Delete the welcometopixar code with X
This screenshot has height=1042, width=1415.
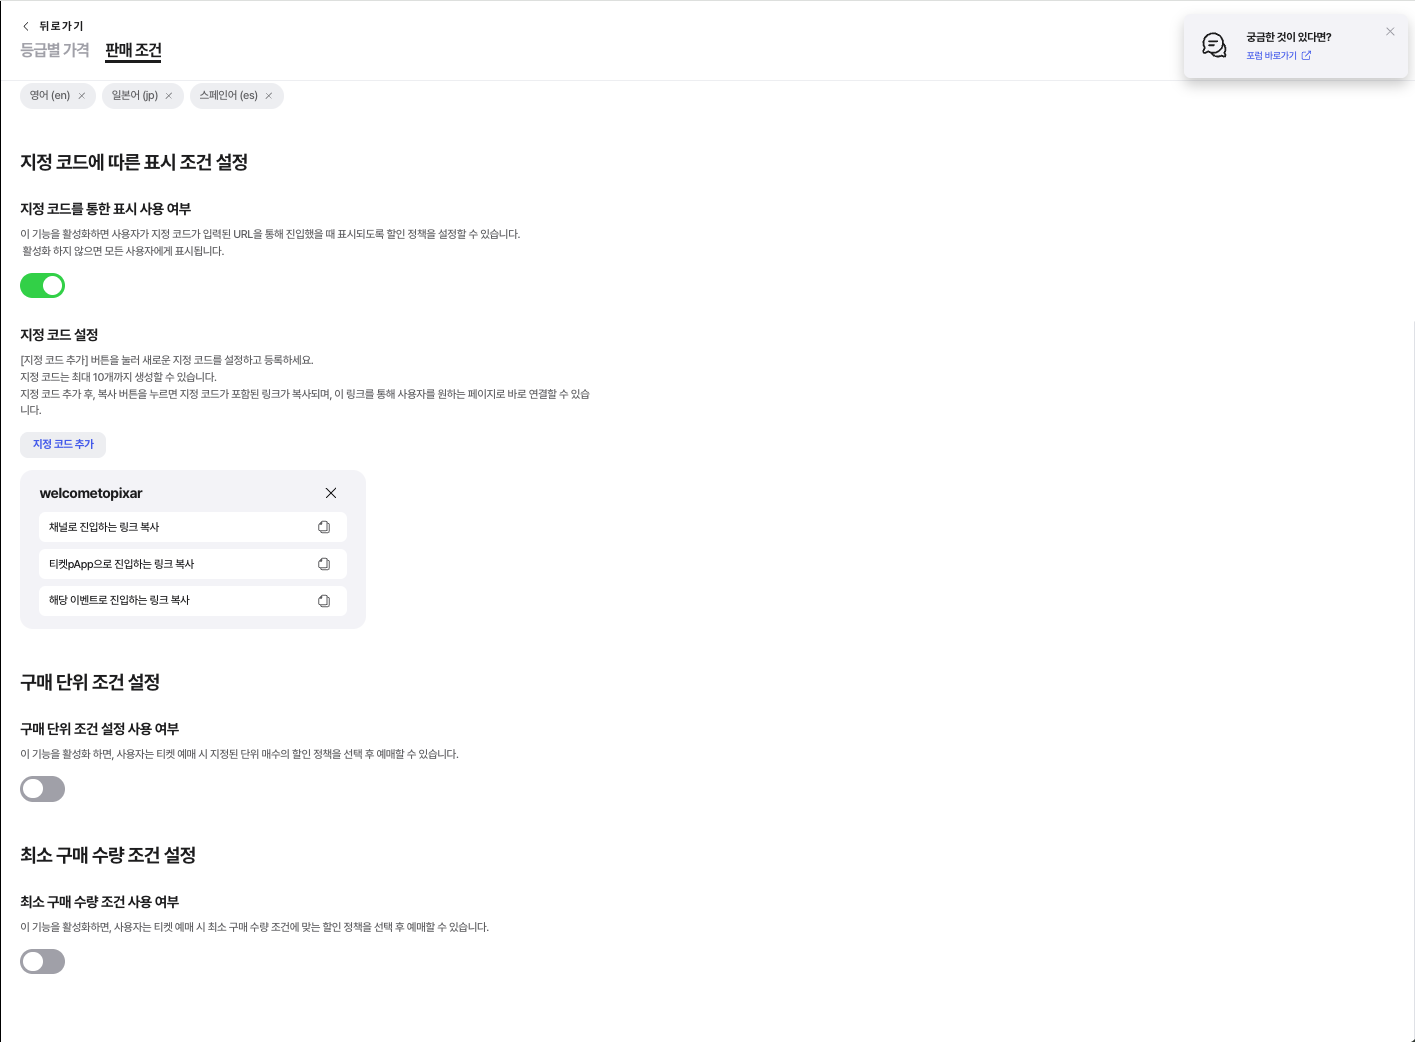pyautogui.click(x=331, y=493)
